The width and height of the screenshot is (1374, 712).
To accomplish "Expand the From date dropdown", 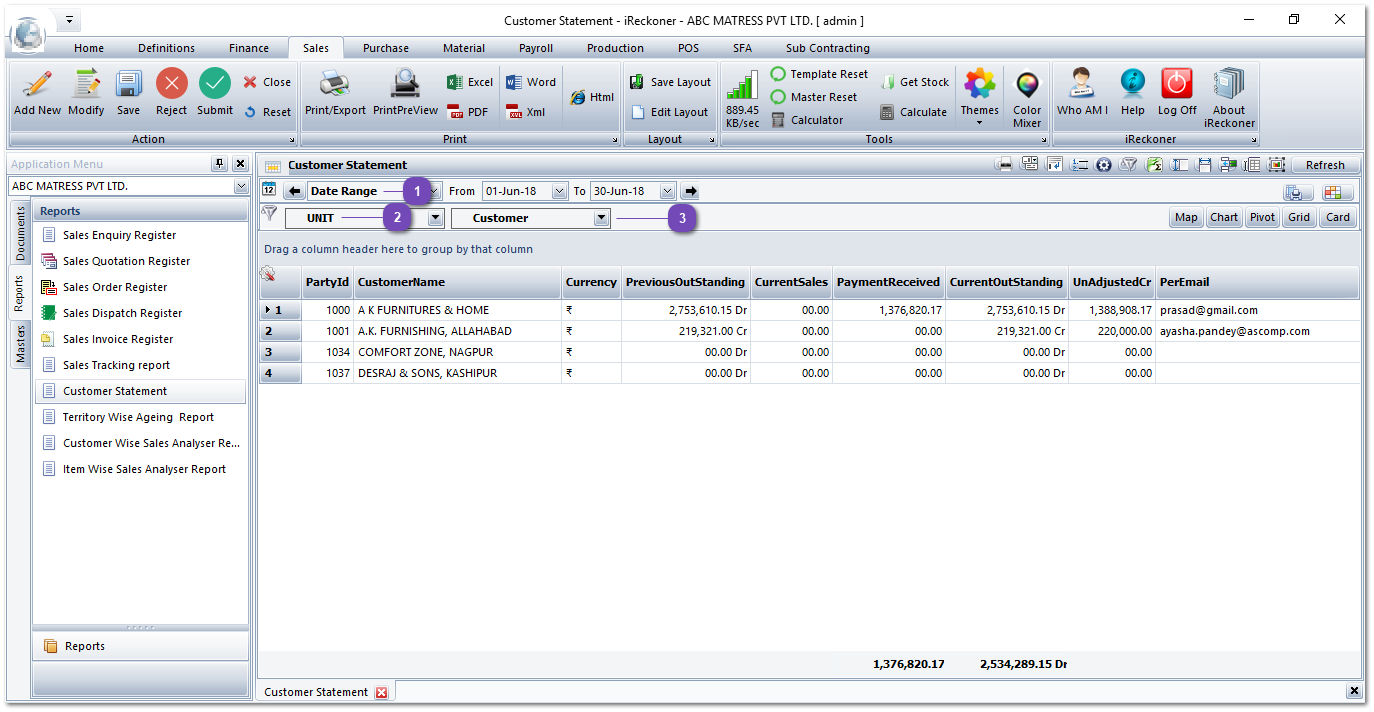I will click(559, 191).
